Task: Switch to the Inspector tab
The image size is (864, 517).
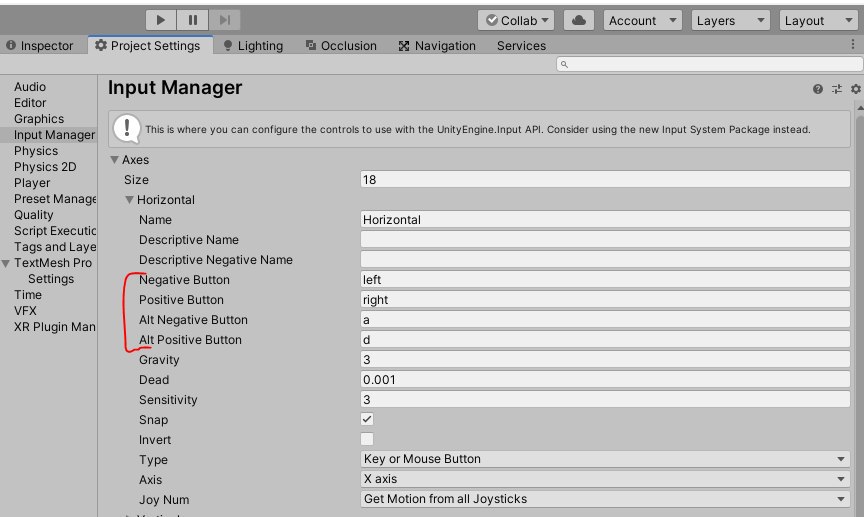Action: [x=40, y=46]
